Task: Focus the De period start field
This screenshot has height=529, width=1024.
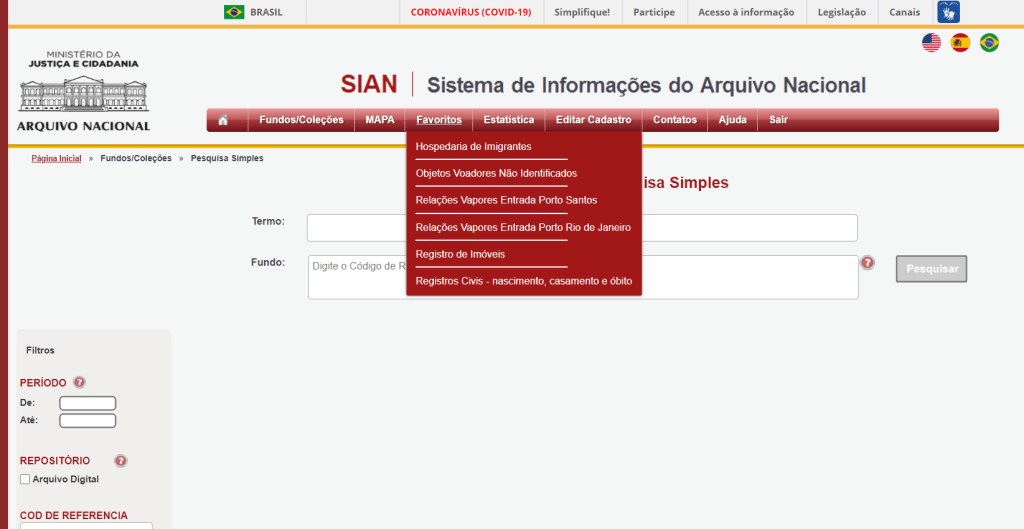Action: tap(87, 403)
